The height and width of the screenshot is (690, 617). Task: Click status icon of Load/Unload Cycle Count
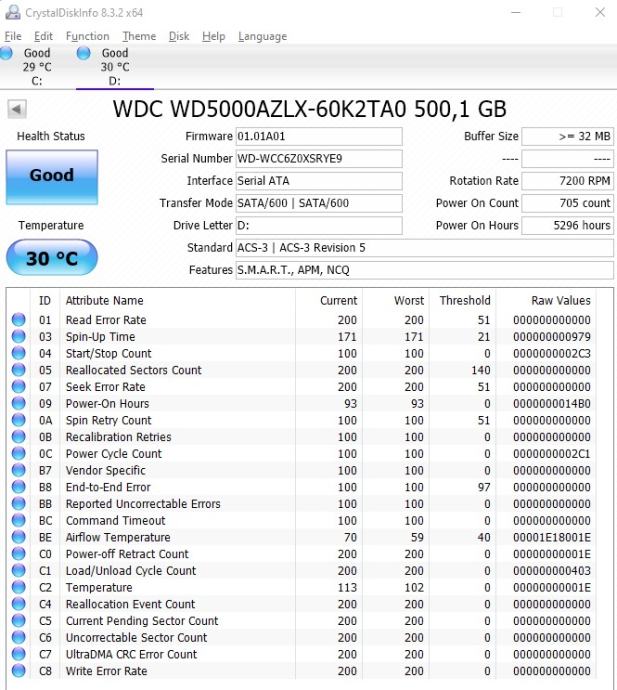pyautogui.click(x=18, y=570)
